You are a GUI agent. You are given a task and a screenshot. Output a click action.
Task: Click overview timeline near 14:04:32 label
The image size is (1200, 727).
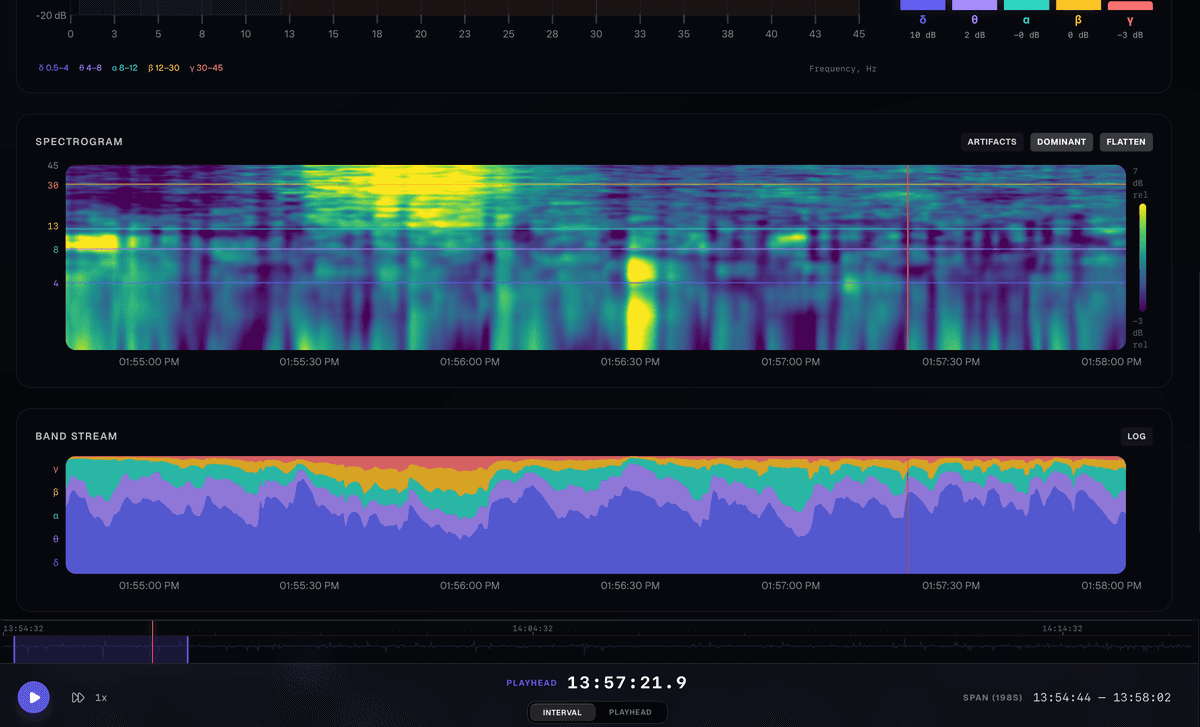click(x=532, y=630)
